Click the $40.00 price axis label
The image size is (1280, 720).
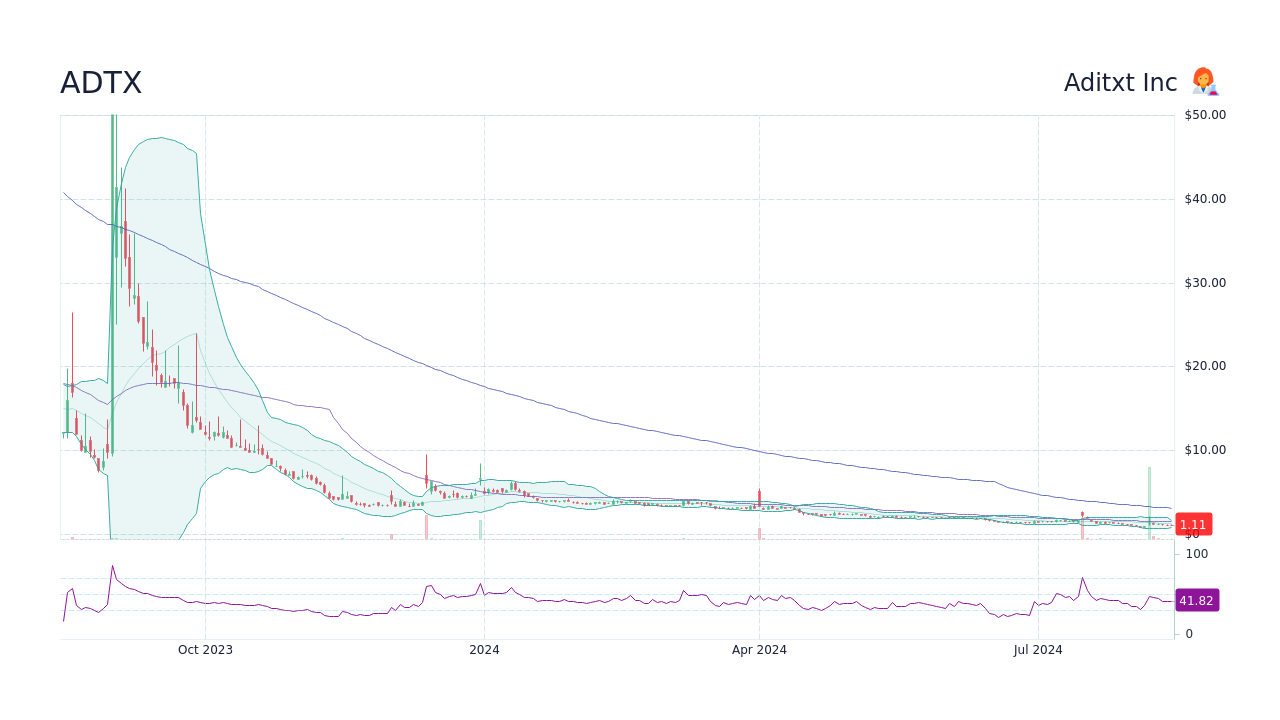coord(1205,199)
